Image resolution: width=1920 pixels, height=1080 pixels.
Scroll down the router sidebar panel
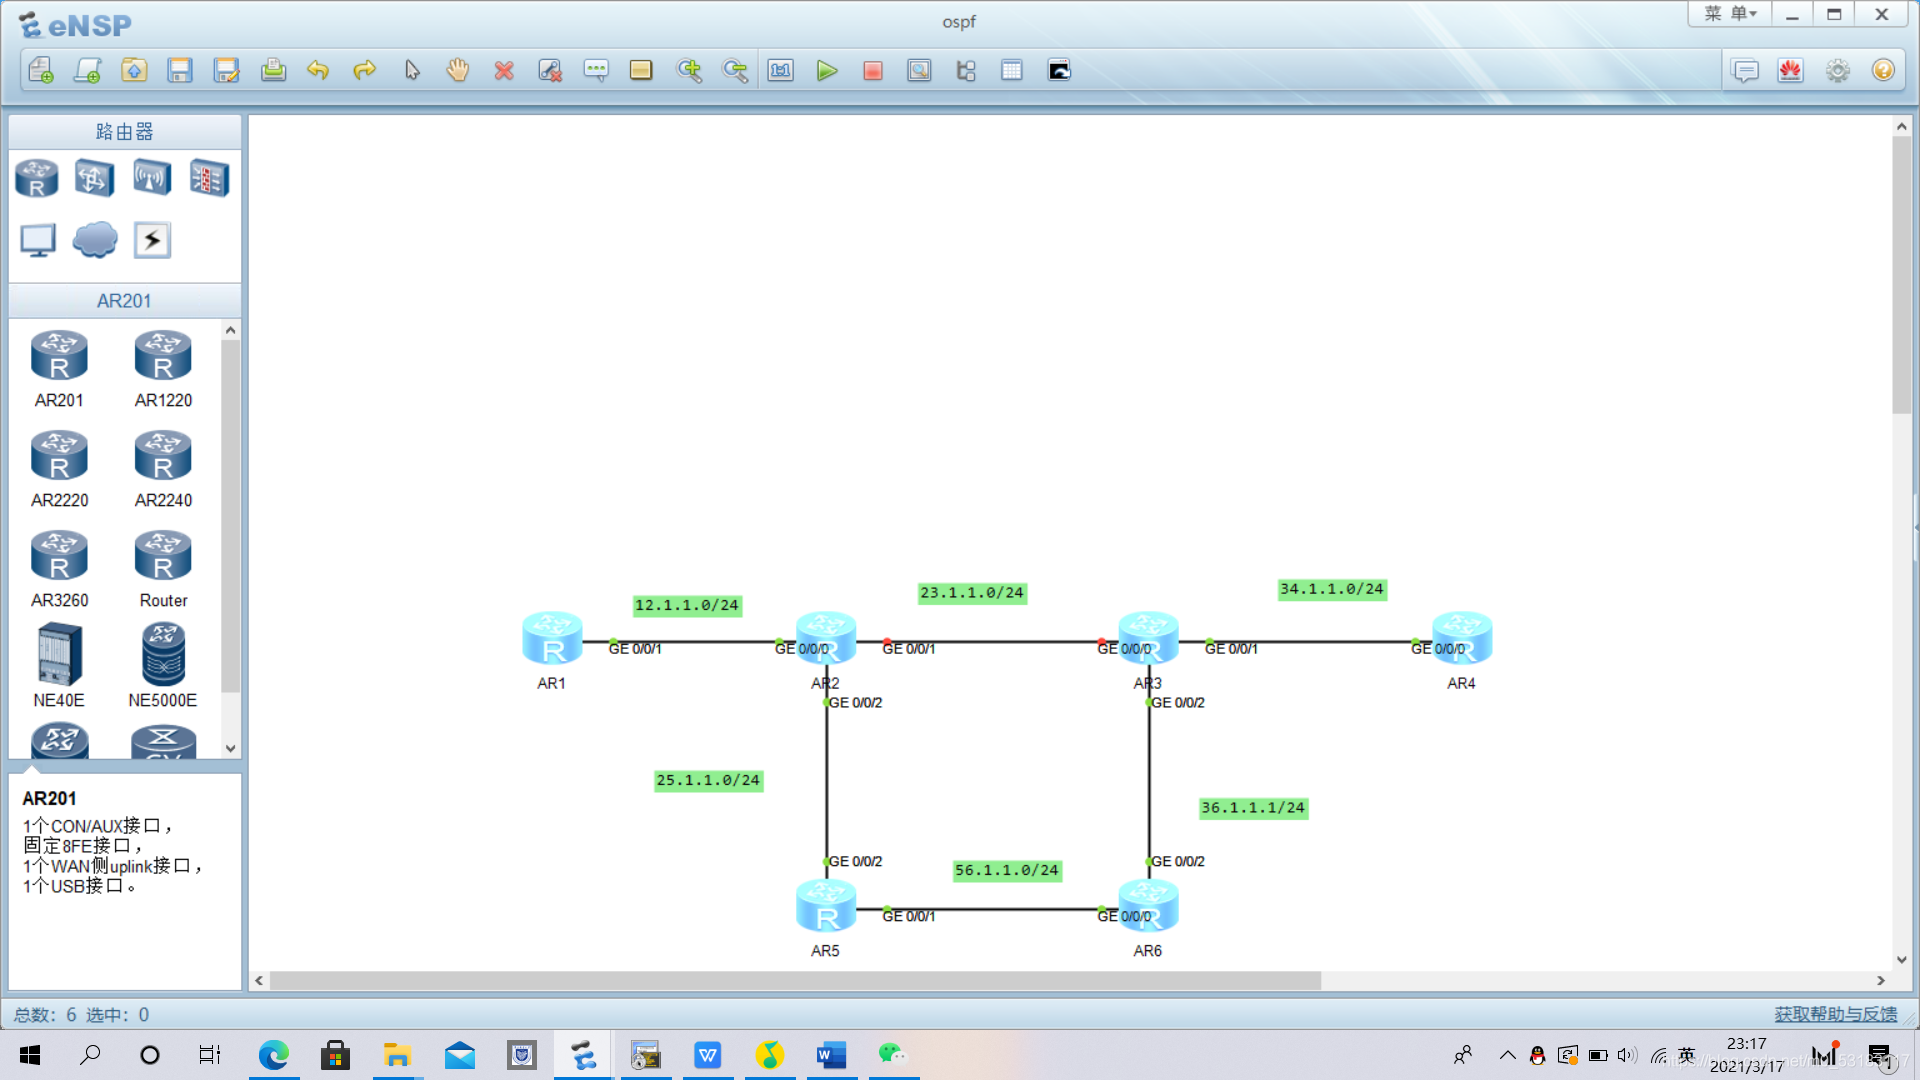tap(229, 748)
